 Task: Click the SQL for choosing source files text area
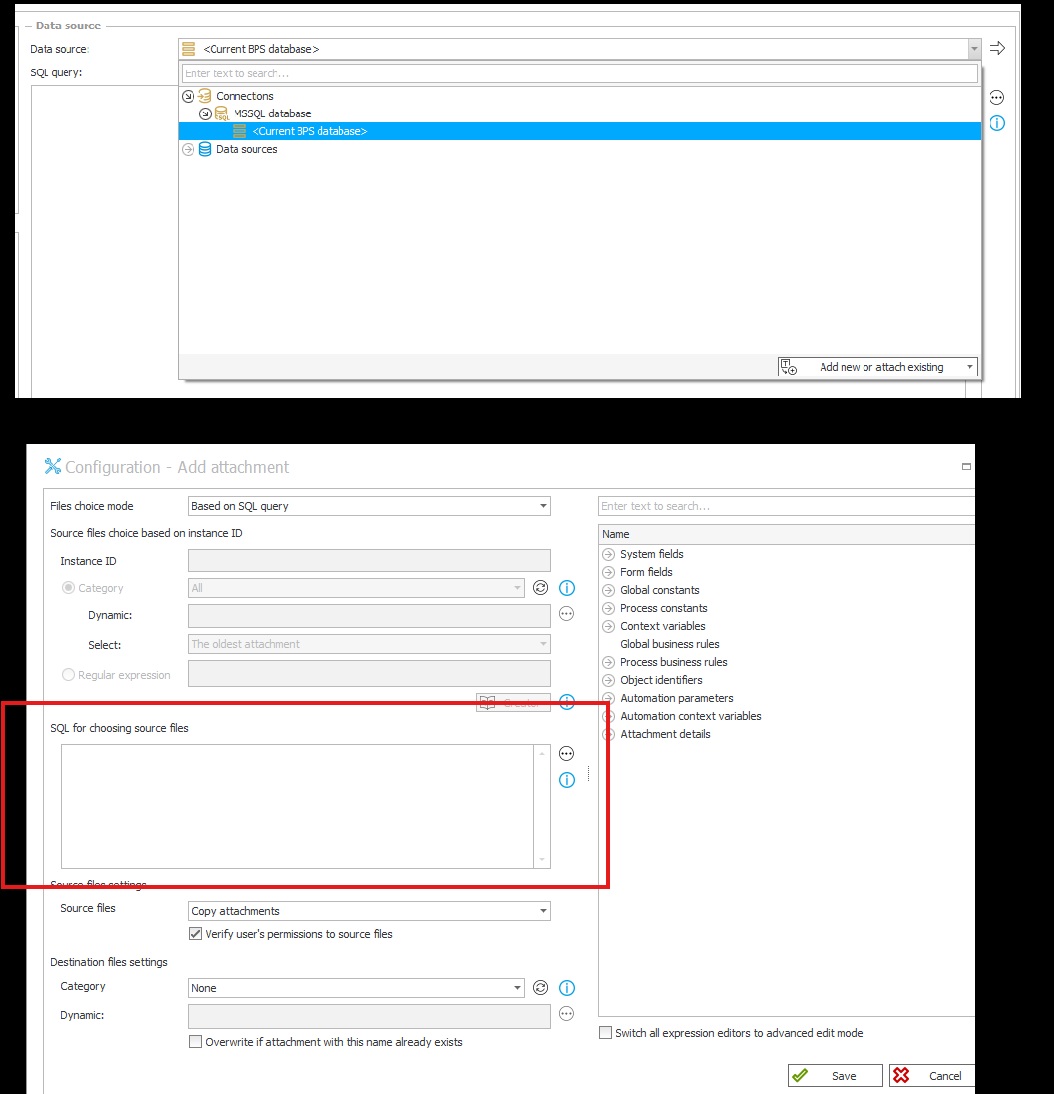298,806
